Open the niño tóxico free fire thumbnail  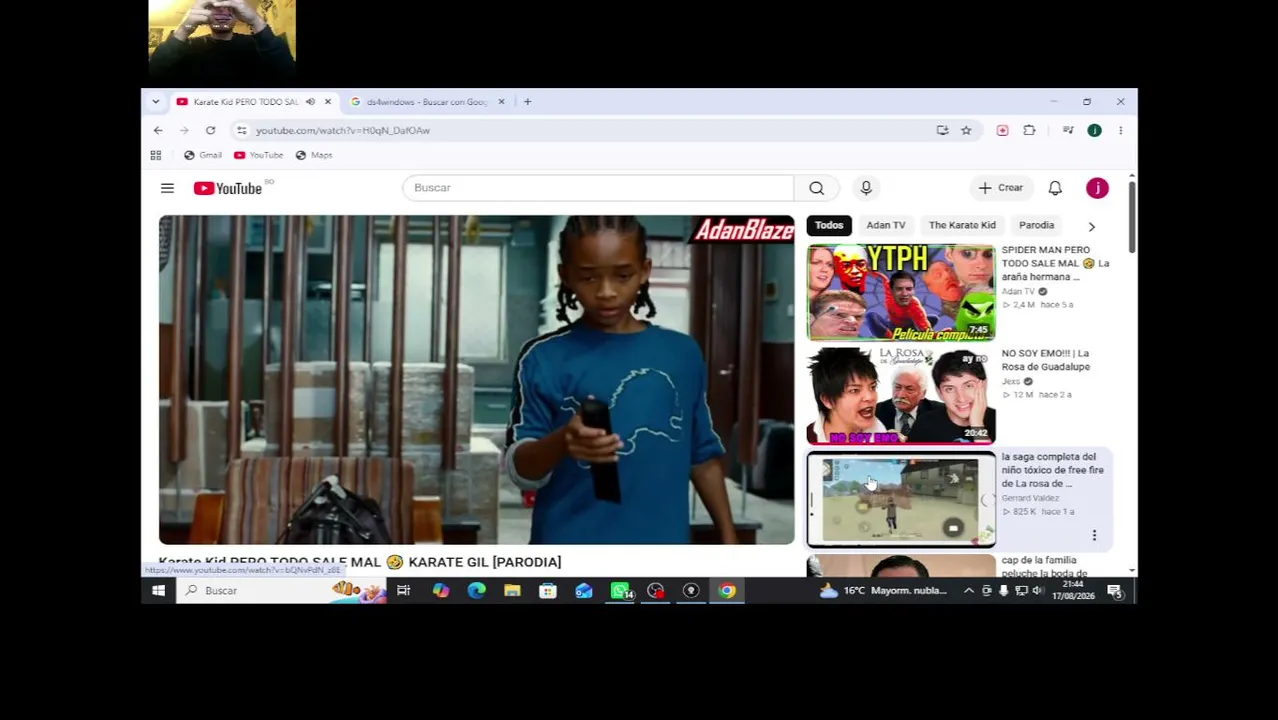901,499
